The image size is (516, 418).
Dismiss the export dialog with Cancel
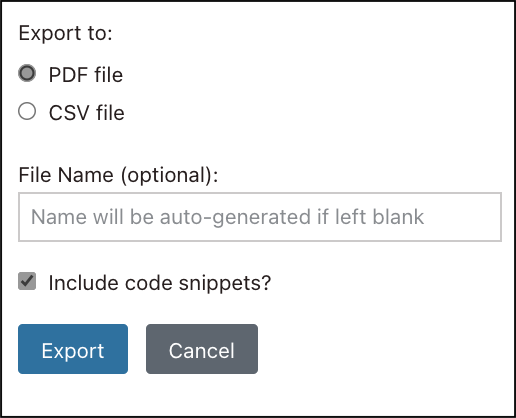202,349
